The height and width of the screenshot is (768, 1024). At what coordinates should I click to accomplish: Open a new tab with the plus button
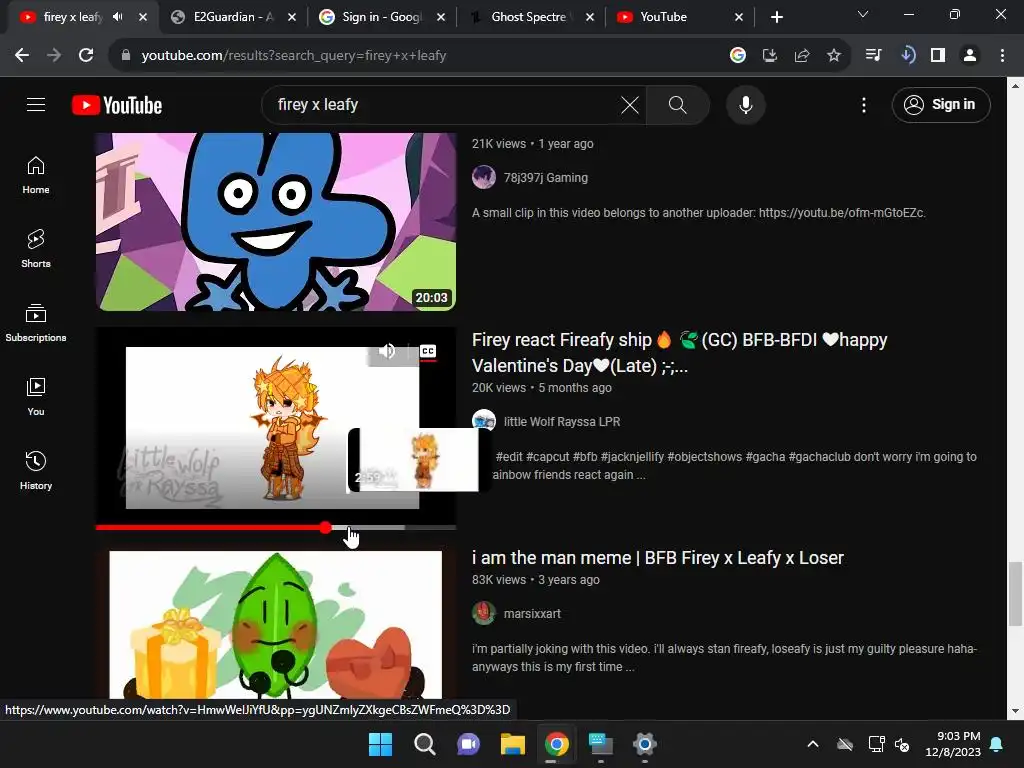tap(776, 17)
